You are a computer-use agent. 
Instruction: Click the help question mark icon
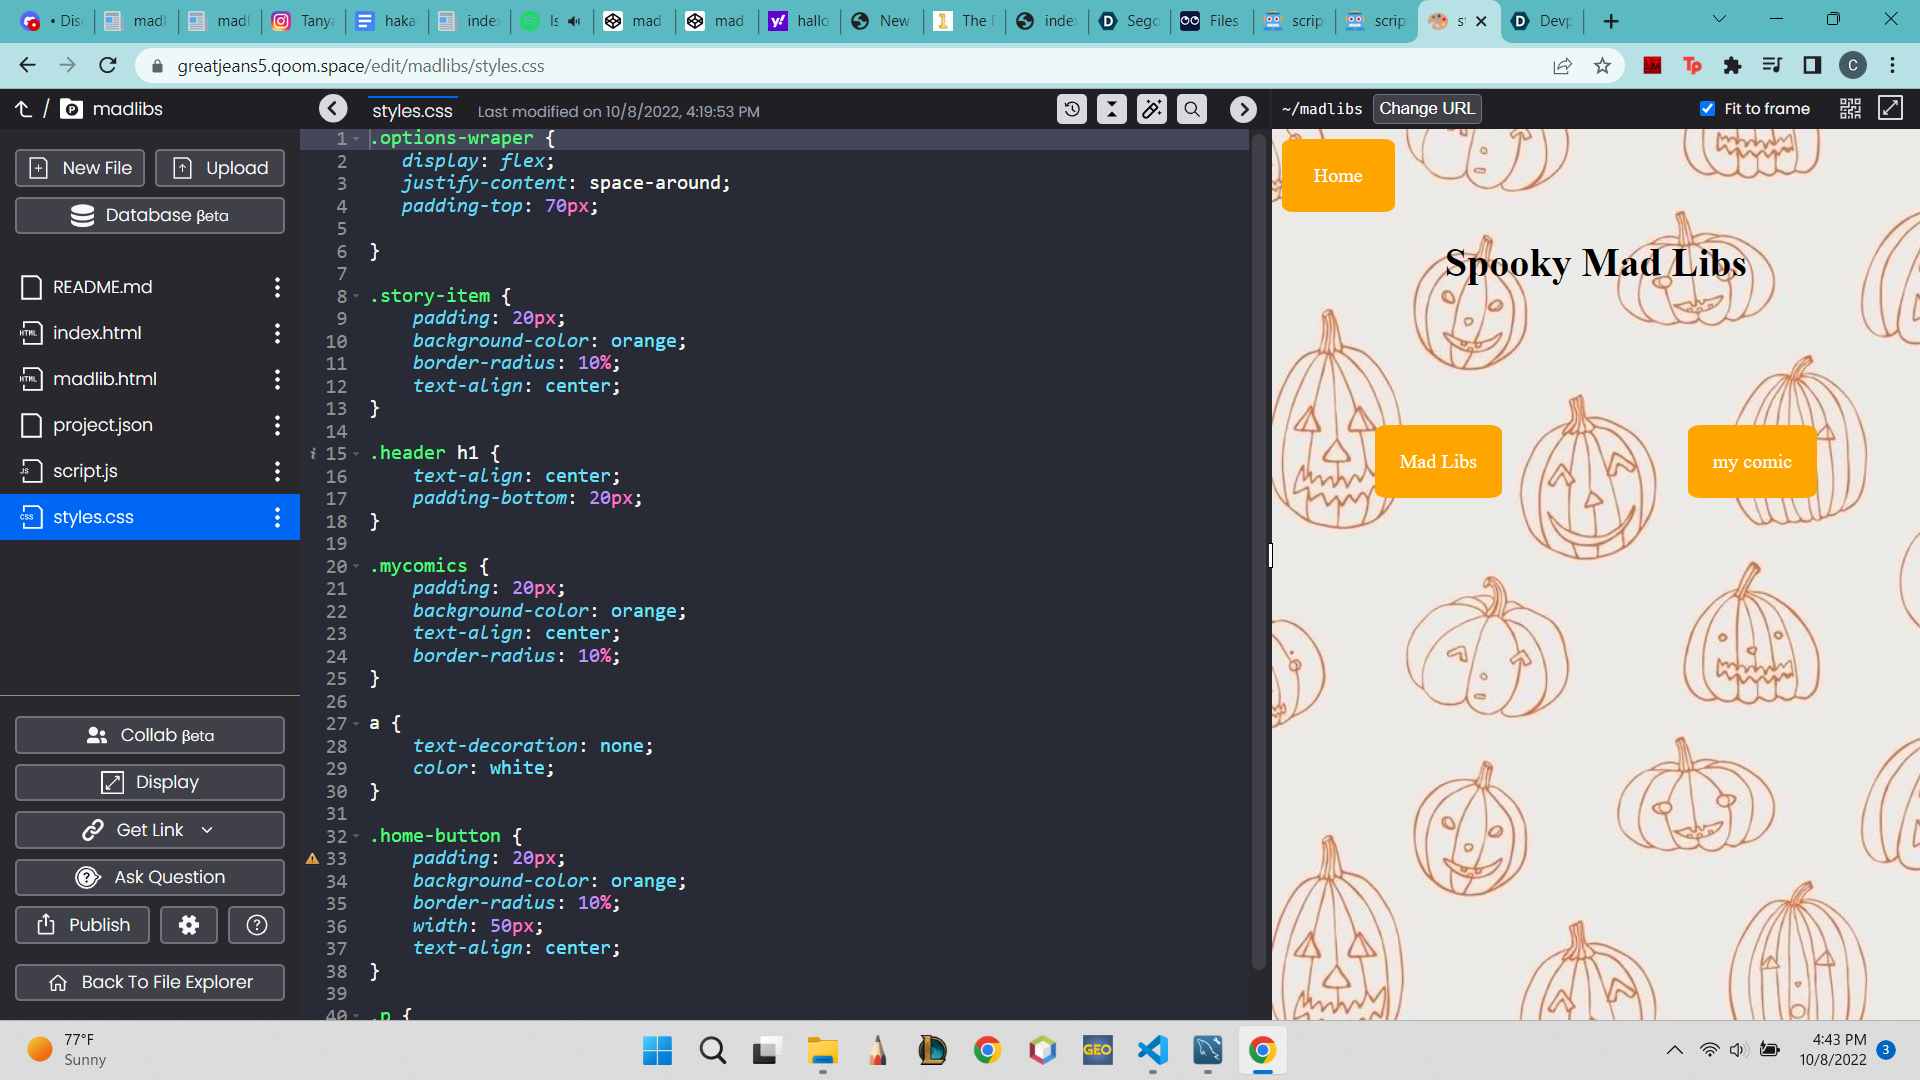257,925
